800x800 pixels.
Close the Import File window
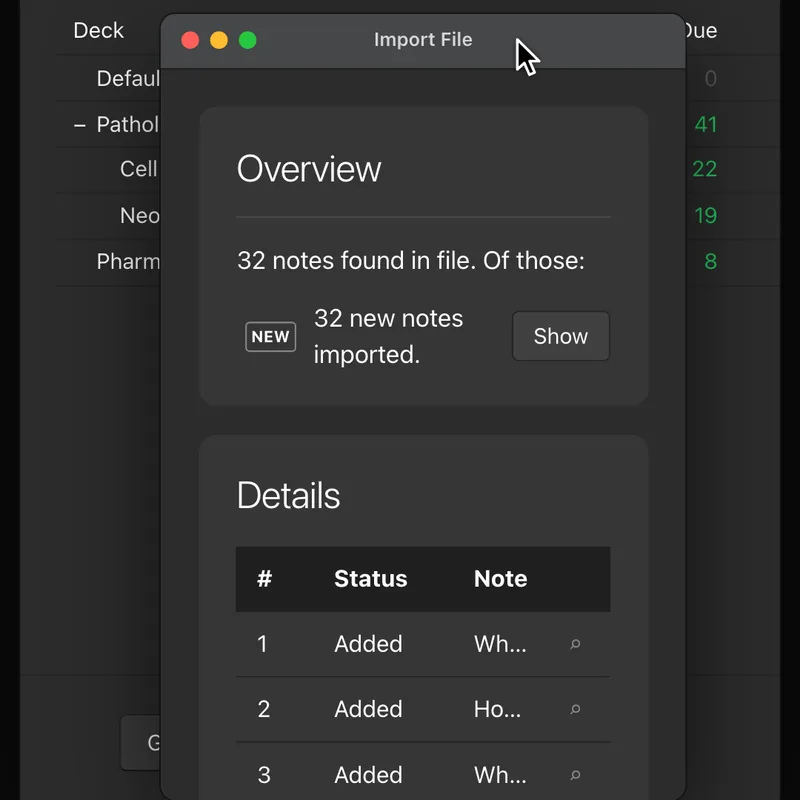pyautogui.click(x=190, y=40)
